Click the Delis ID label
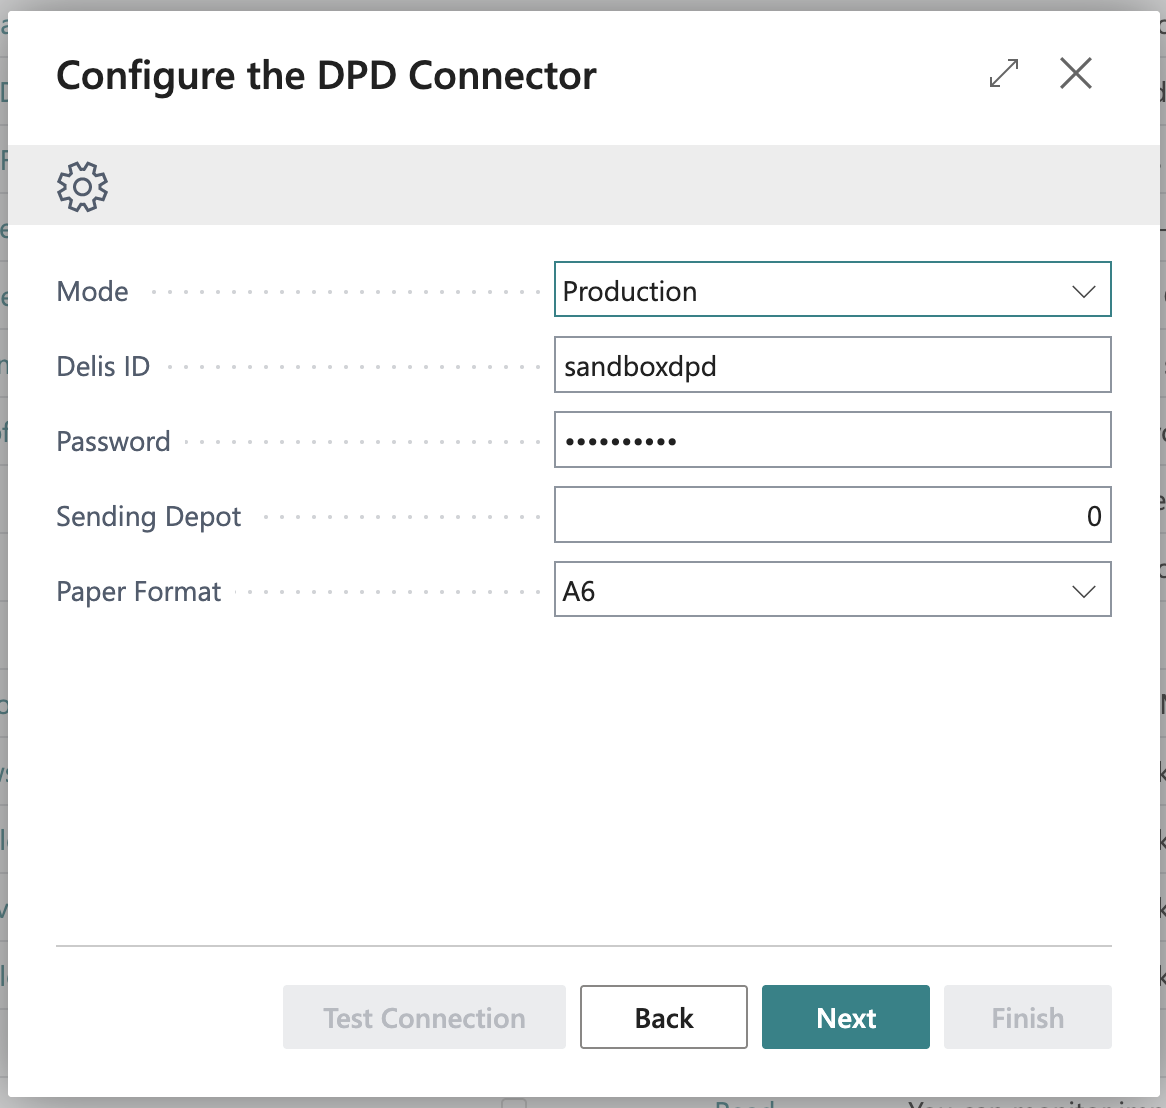This screenshot has height=1108, width=1166. pos(103,366)
